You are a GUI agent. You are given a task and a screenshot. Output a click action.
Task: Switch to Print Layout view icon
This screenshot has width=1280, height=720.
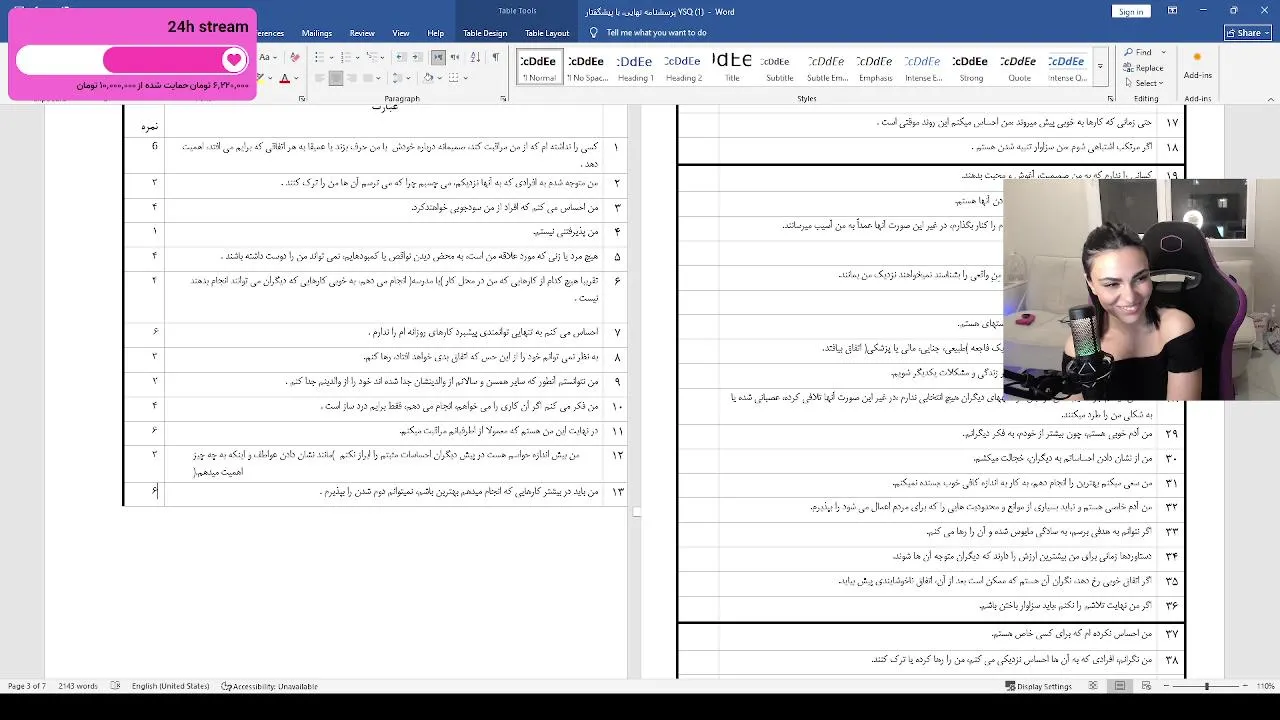pyautogui.click(x=1120, y=686)
